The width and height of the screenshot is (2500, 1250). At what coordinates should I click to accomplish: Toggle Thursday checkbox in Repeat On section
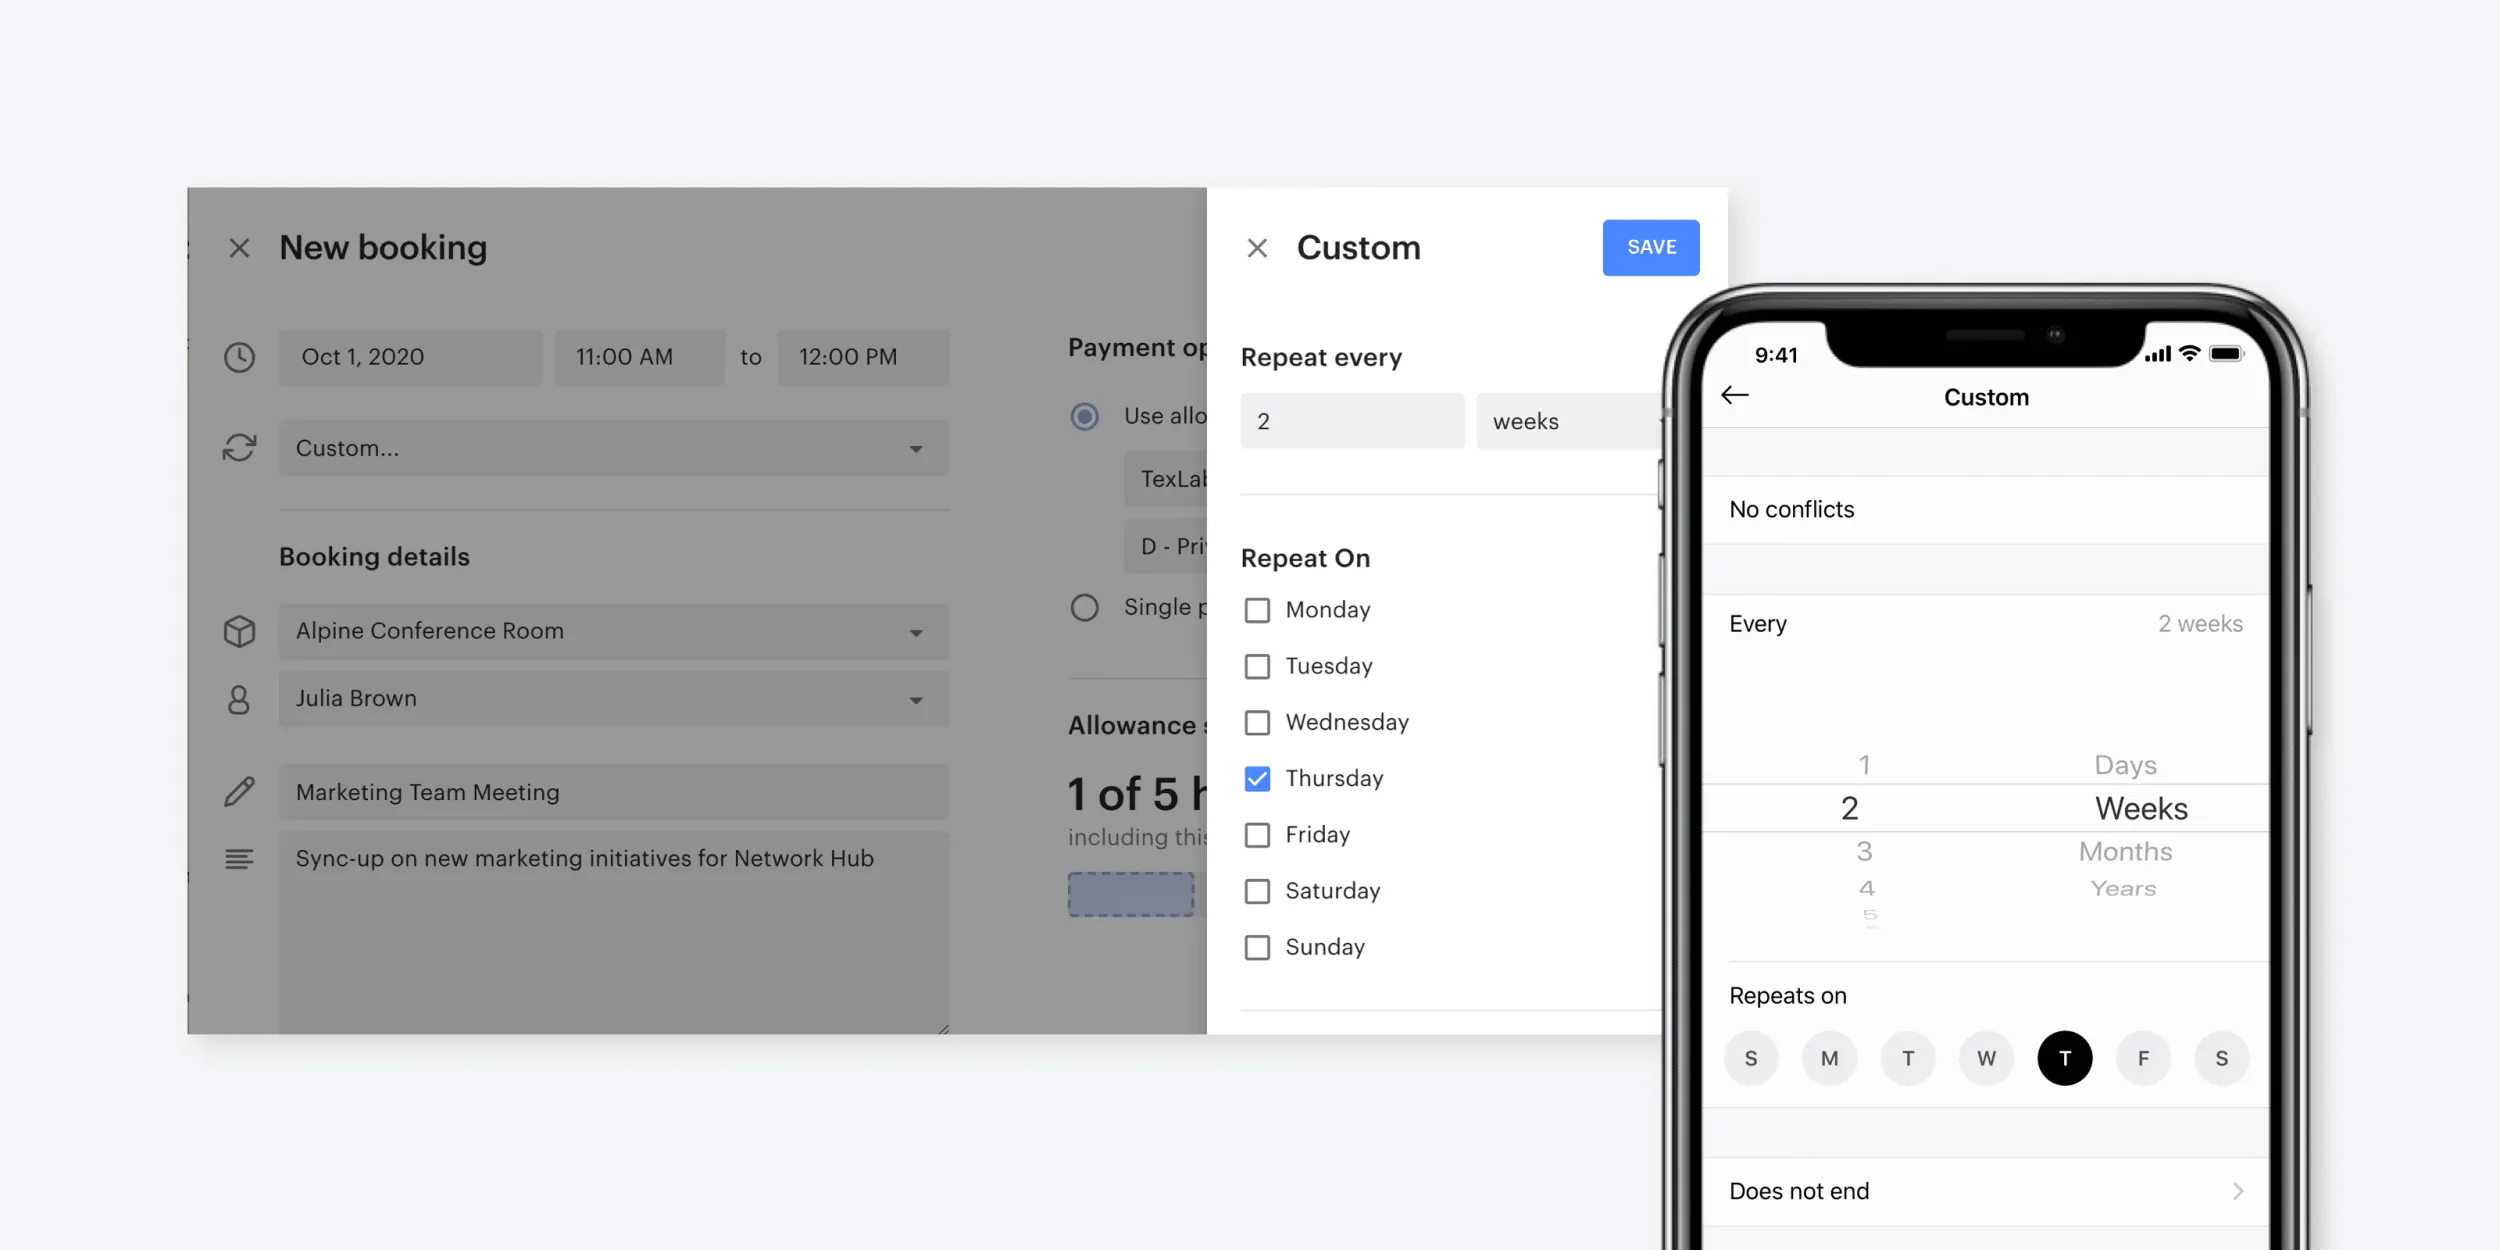pos(1256,778)
